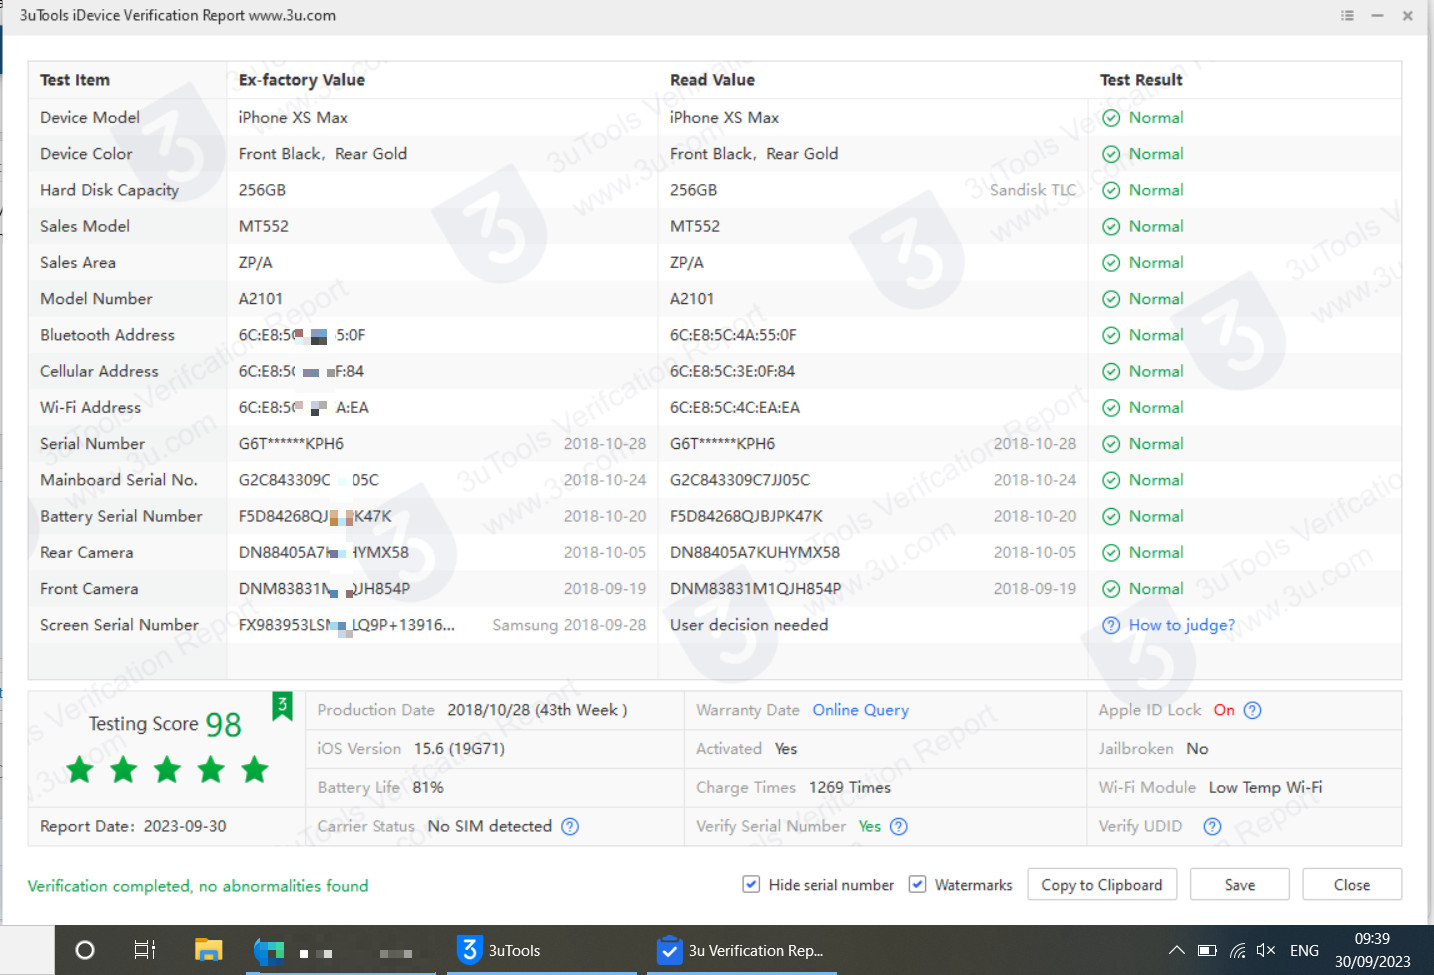
Task: Click the Verify Serial Number help icon
Action: [898, 826]
